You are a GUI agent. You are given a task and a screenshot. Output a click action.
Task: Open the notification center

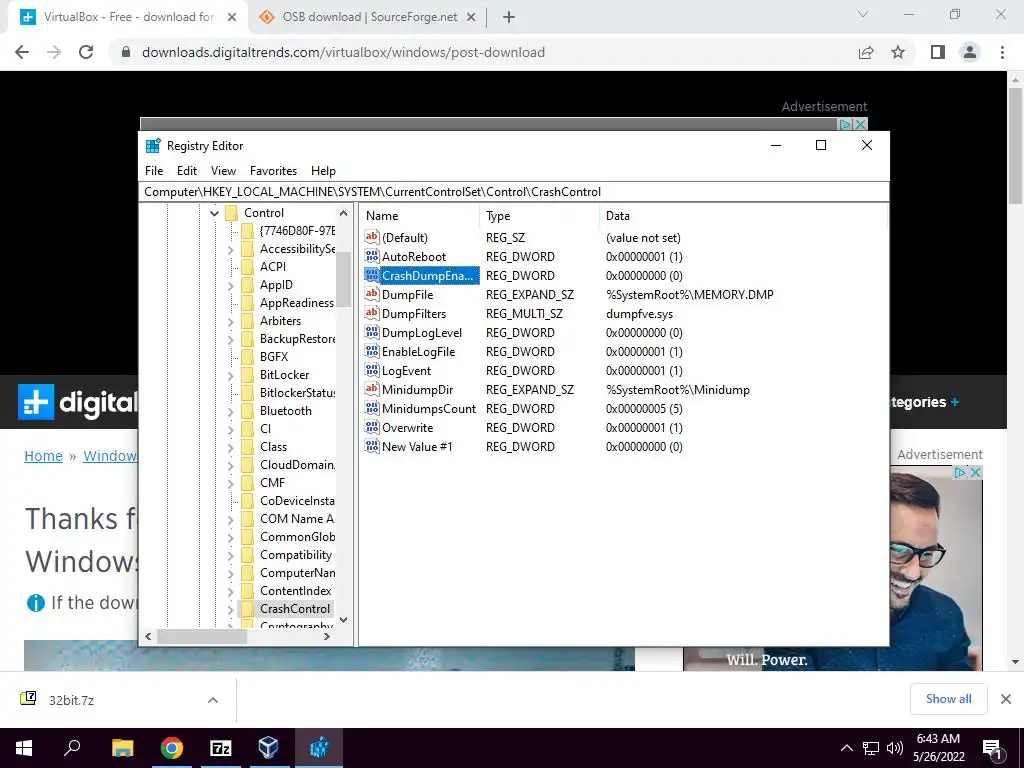(993, 748)
